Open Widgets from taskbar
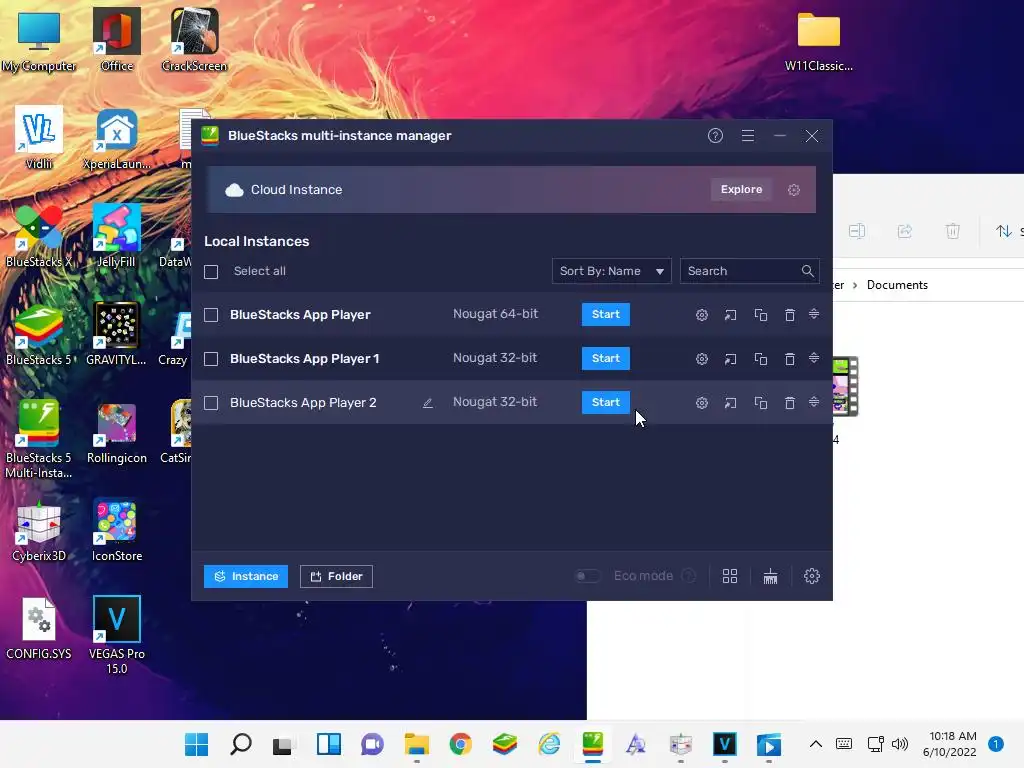This screenshot has height=768, width=1024. tap(328, 744)
